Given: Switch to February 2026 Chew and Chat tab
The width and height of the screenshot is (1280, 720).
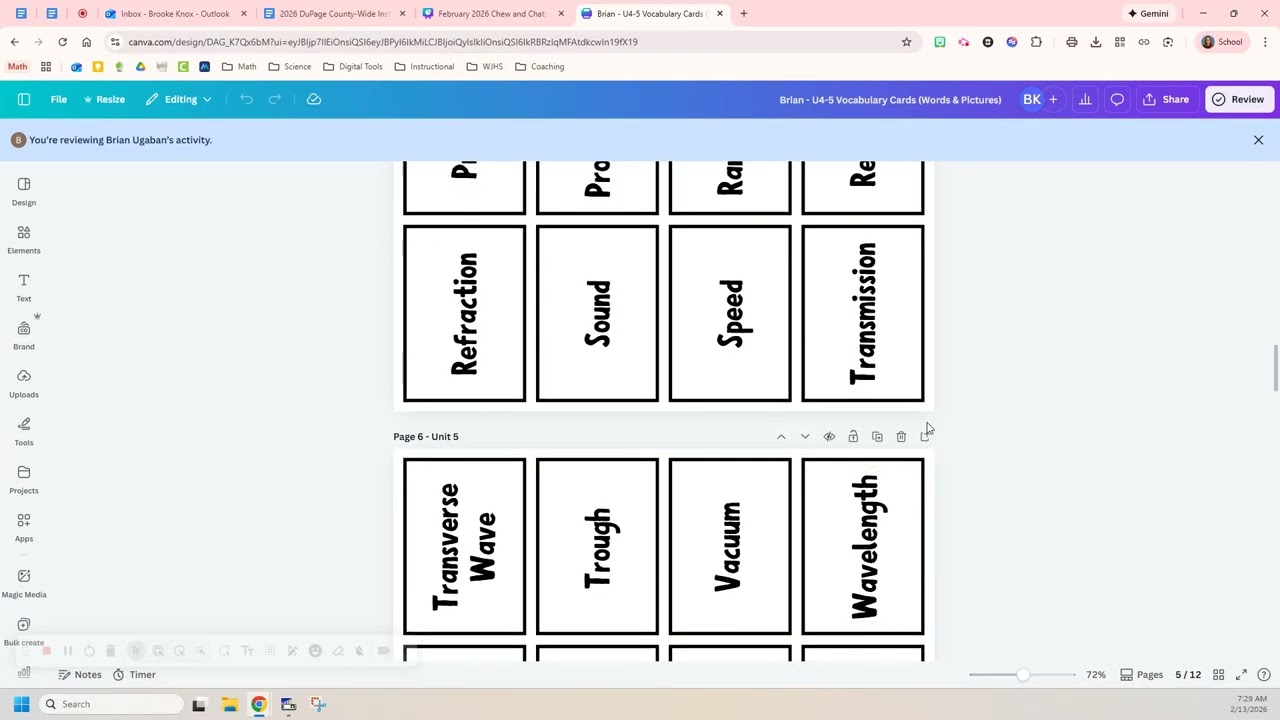Looking at the screenshot, I should [493, 14].
